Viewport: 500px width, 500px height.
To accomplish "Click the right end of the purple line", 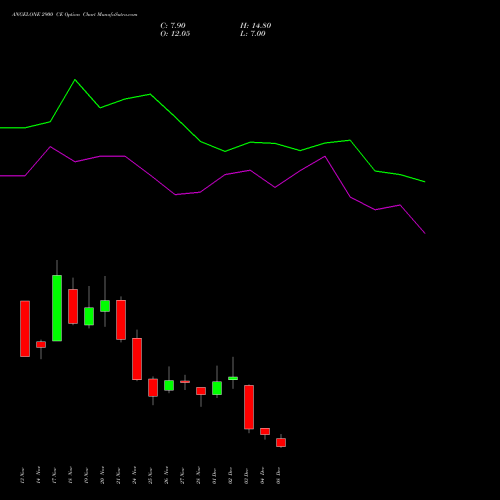I will coord(425,233).
